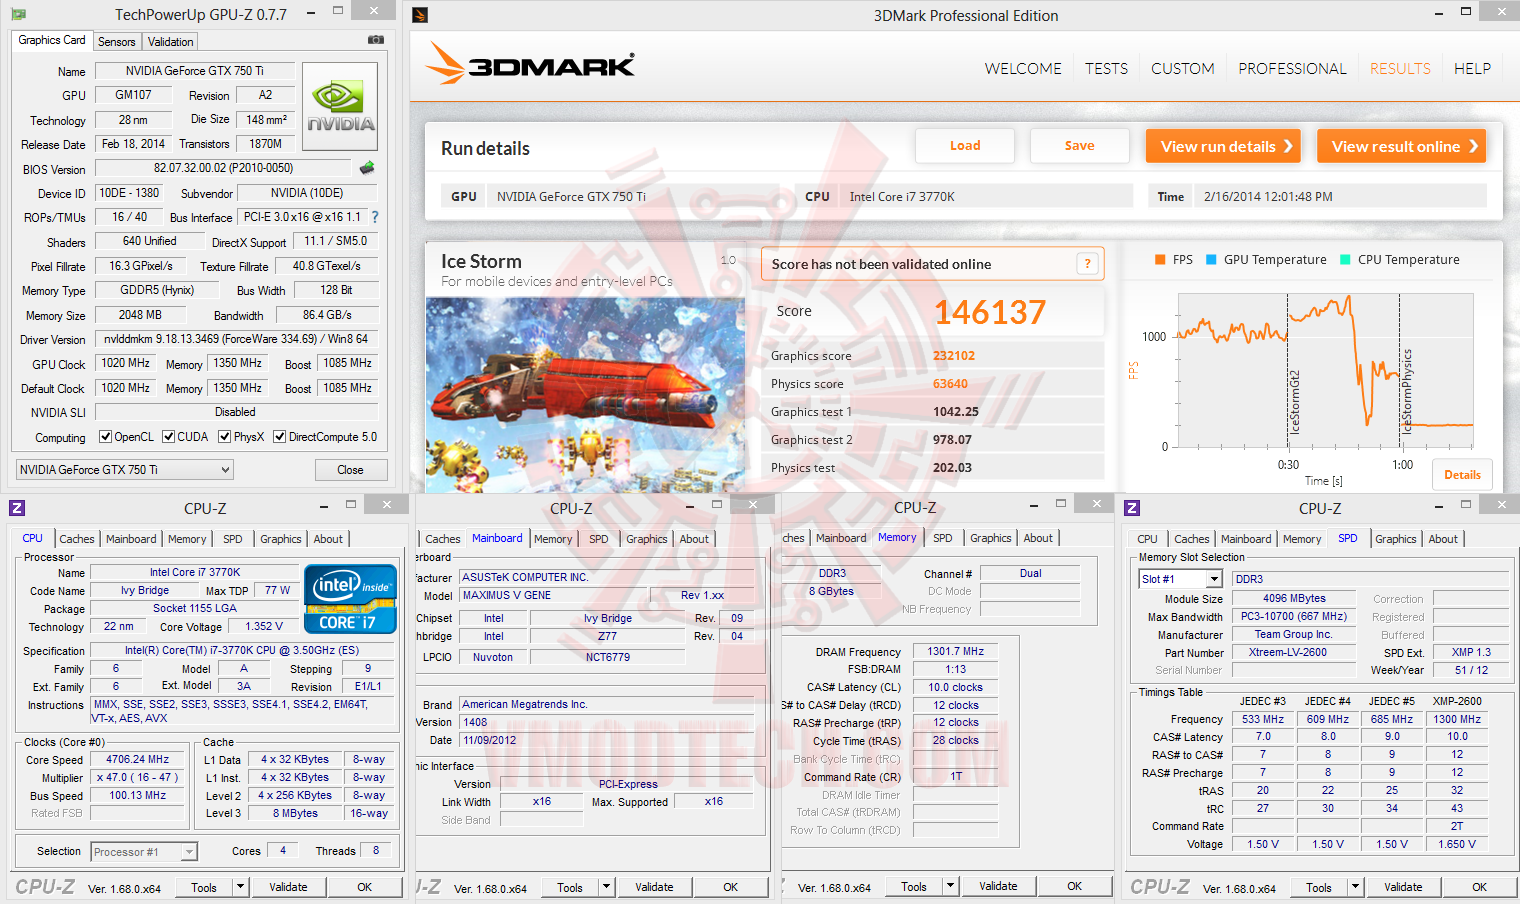This screenshot has width=1520, height=904.
Task: Click the Ice Storm preview thumbnail
Action: pyautogui.click(x=585, y=395)
